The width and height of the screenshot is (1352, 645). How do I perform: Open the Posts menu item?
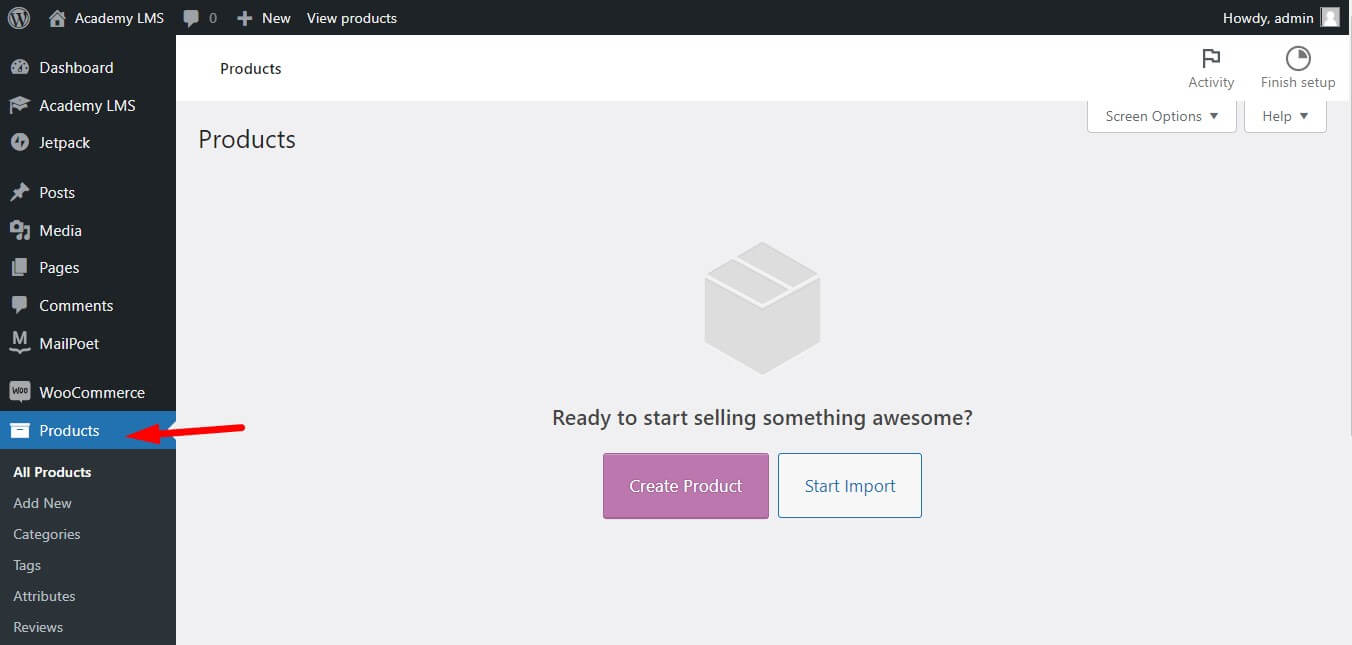(x=88, y=193)
